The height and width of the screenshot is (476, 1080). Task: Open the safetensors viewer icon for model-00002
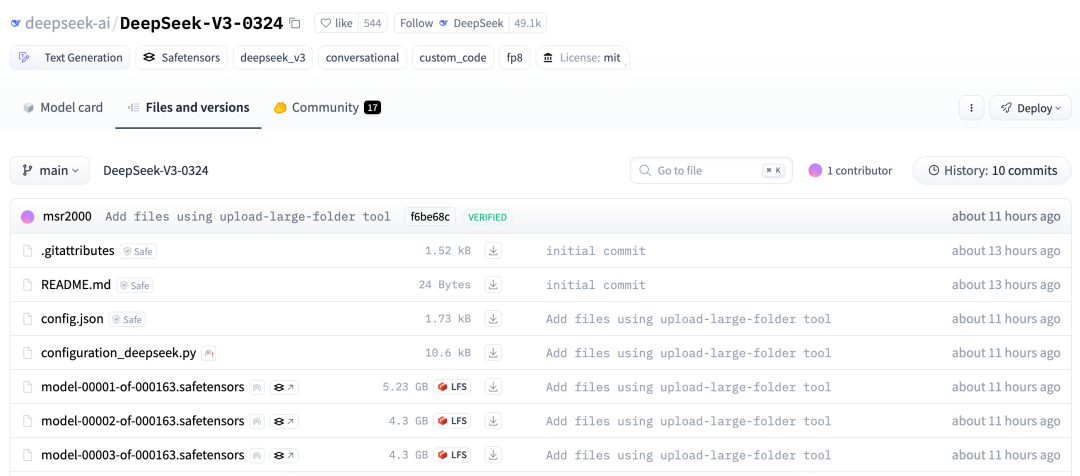click(284, 422)
